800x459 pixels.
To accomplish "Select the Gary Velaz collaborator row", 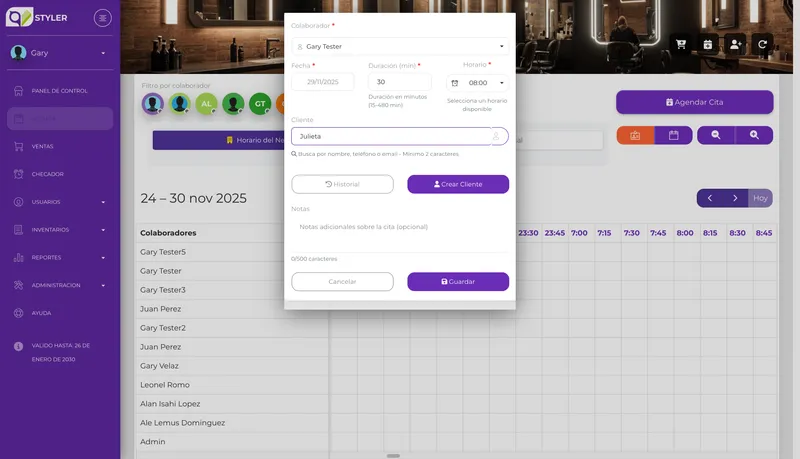I will pos(232,366).
